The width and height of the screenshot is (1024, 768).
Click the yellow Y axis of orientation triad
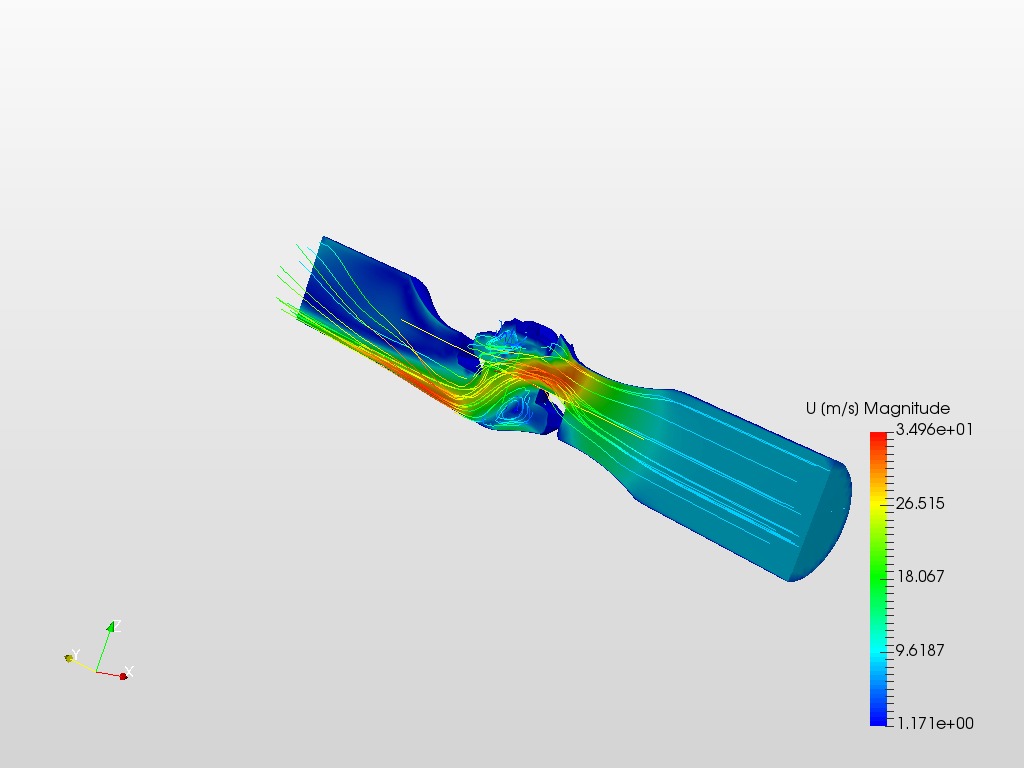81,664
